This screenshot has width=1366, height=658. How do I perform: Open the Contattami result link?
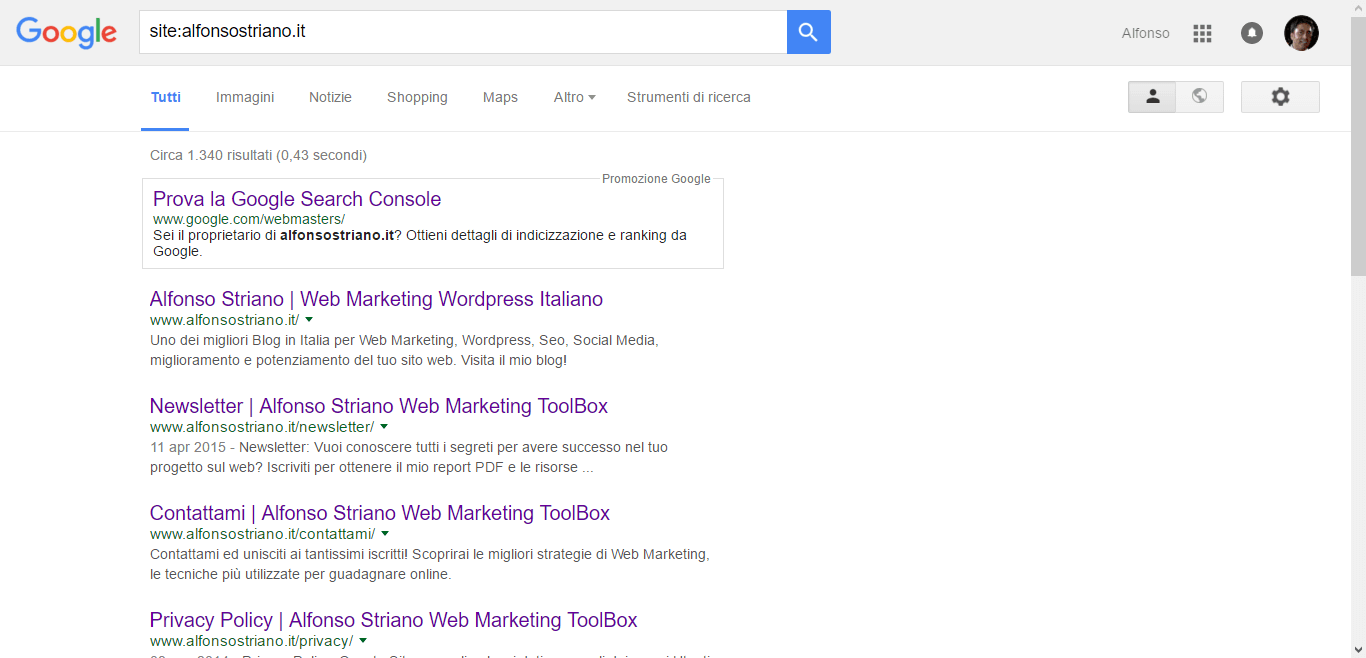[380, 513]
